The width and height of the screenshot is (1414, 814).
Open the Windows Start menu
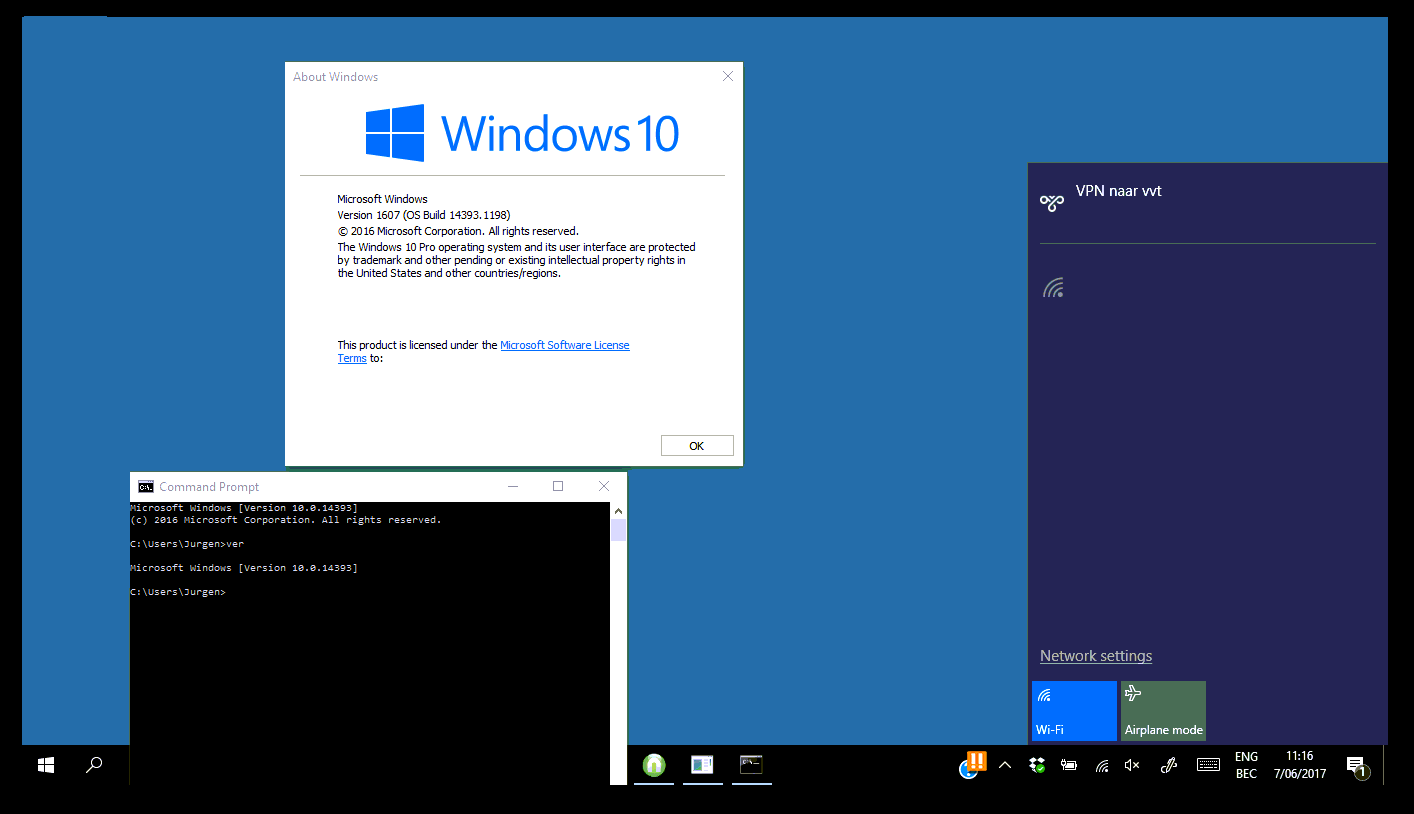tap(46, 765)
